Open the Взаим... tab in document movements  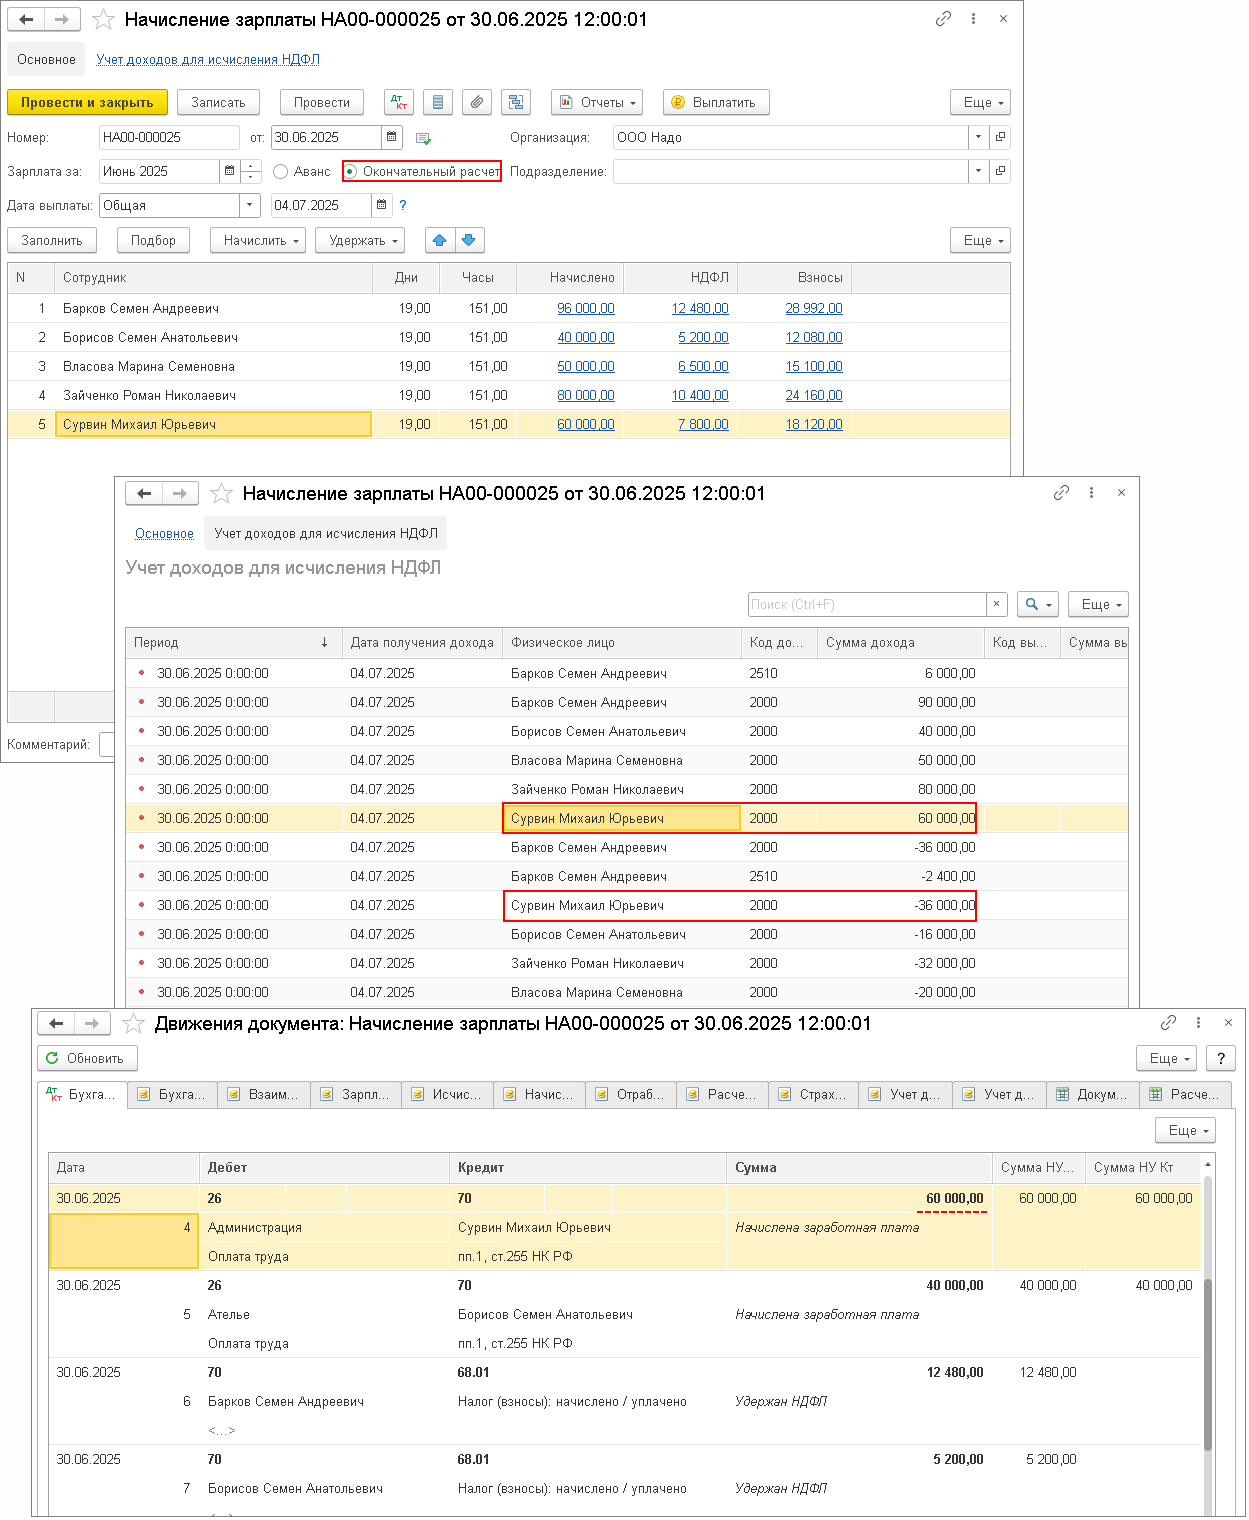264,1095
